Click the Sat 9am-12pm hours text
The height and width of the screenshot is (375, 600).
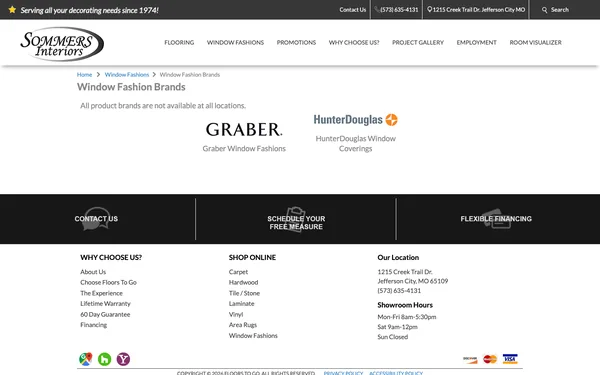pyautogui.click(x=398, y=327)
